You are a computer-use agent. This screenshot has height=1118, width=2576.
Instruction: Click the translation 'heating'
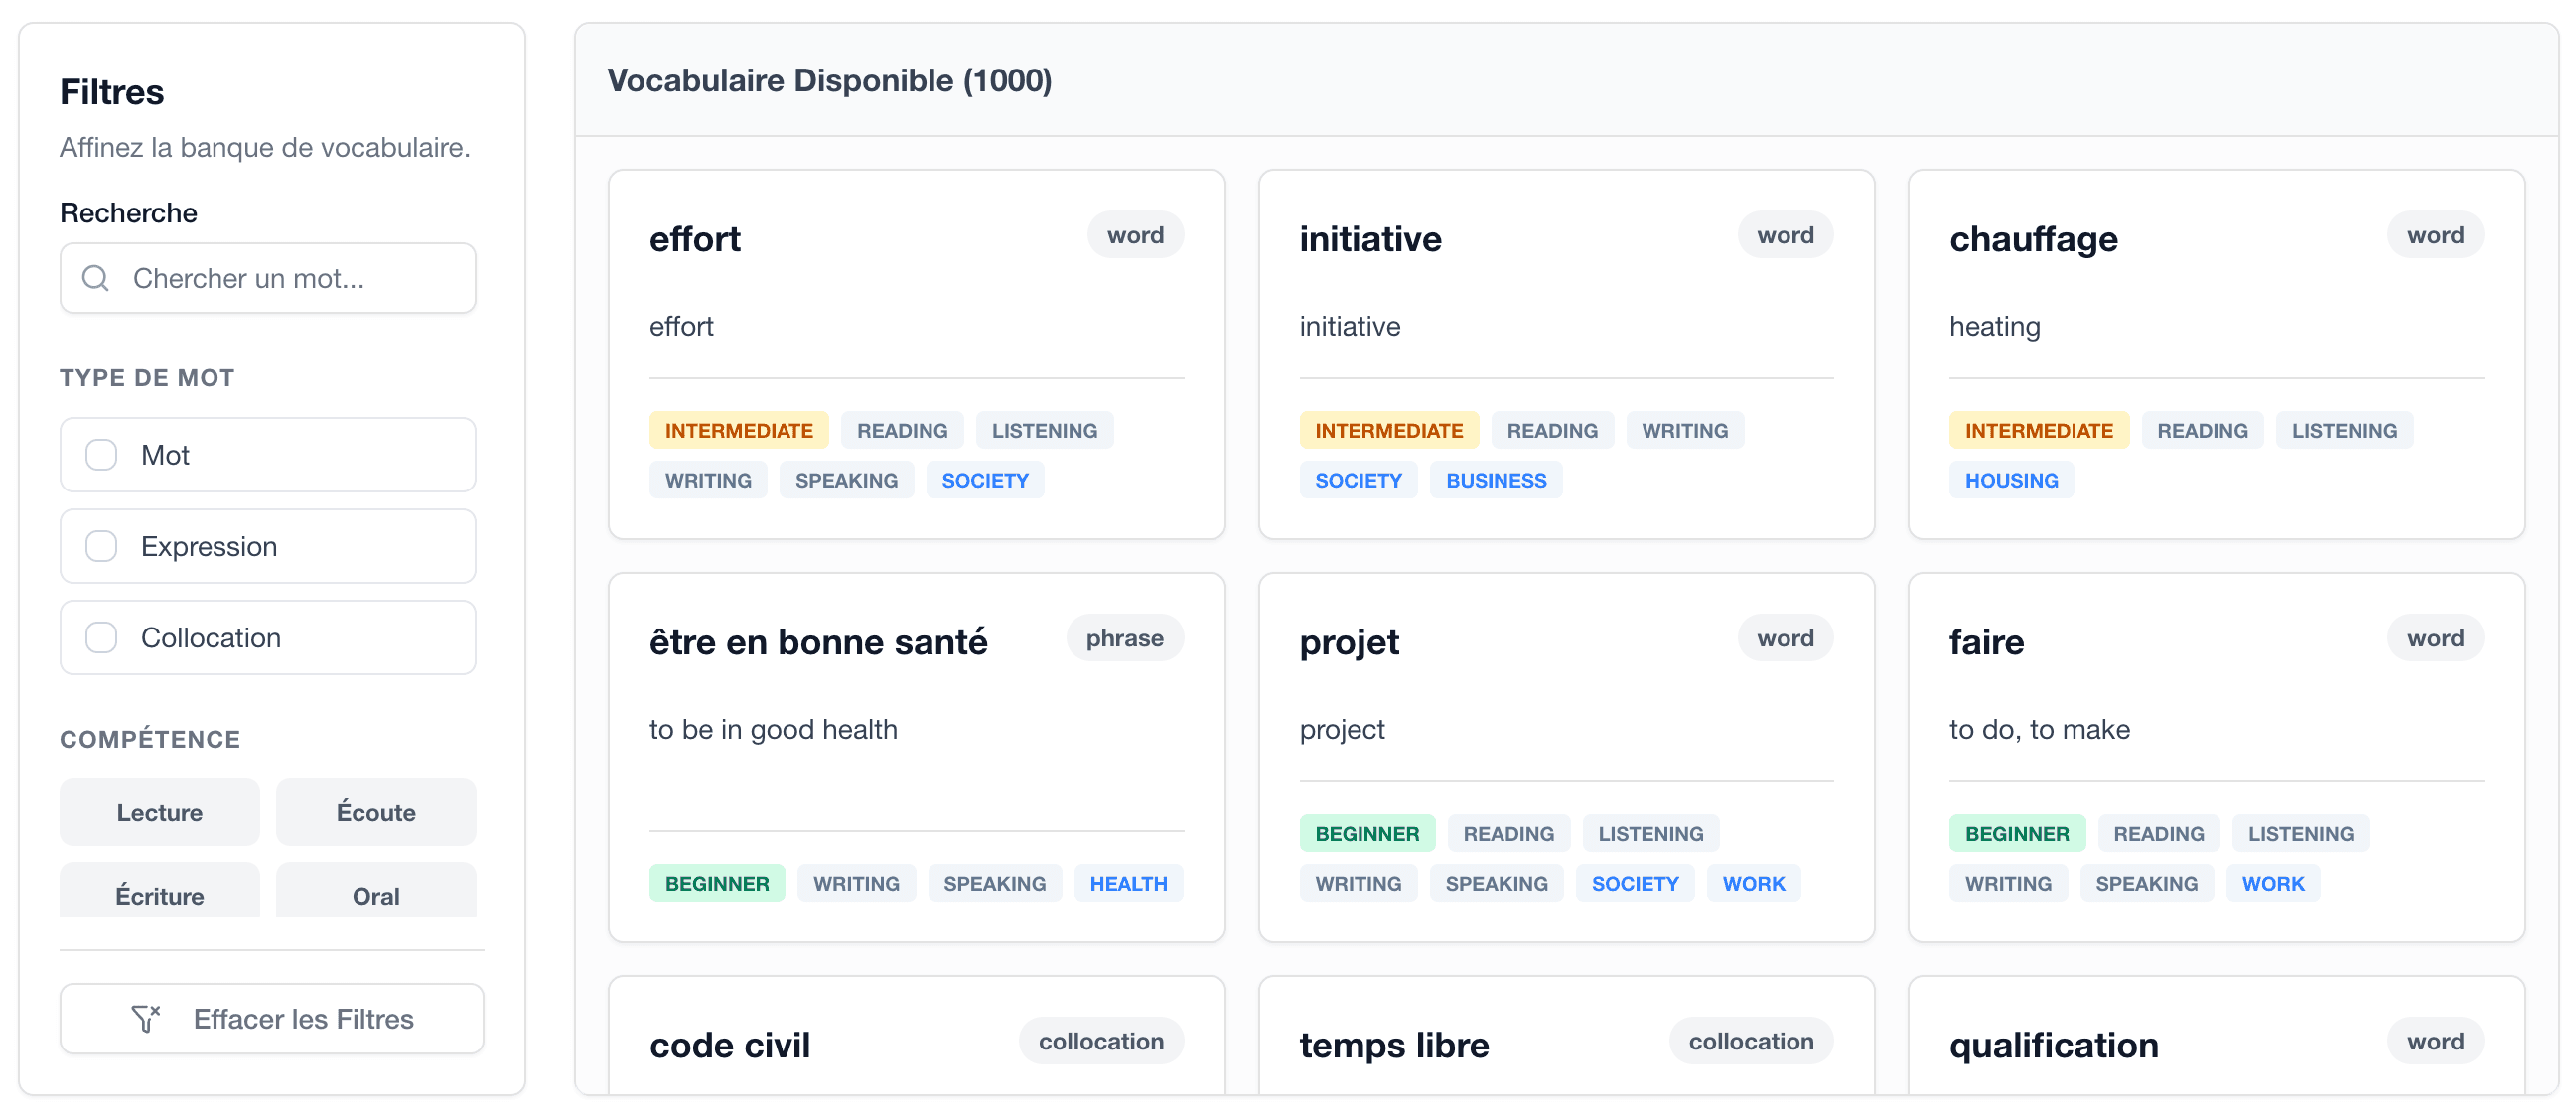click(x=1994, y=326)
